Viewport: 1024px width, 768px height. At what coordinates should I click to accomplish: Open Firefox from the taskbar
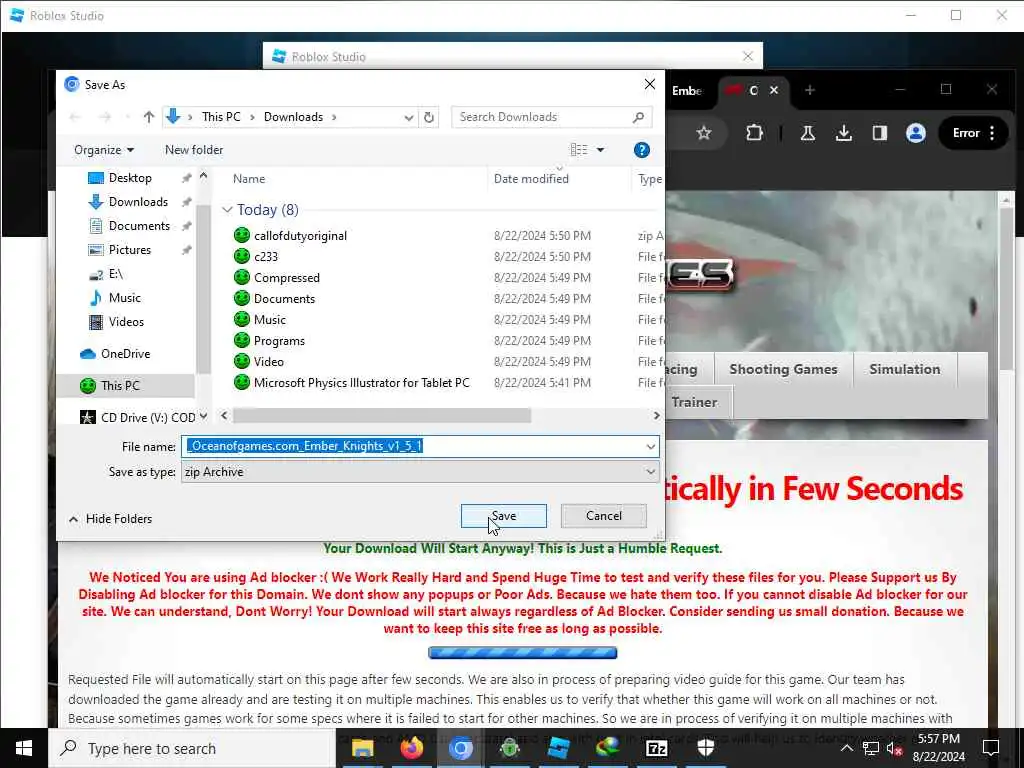[x=411, y=748]
